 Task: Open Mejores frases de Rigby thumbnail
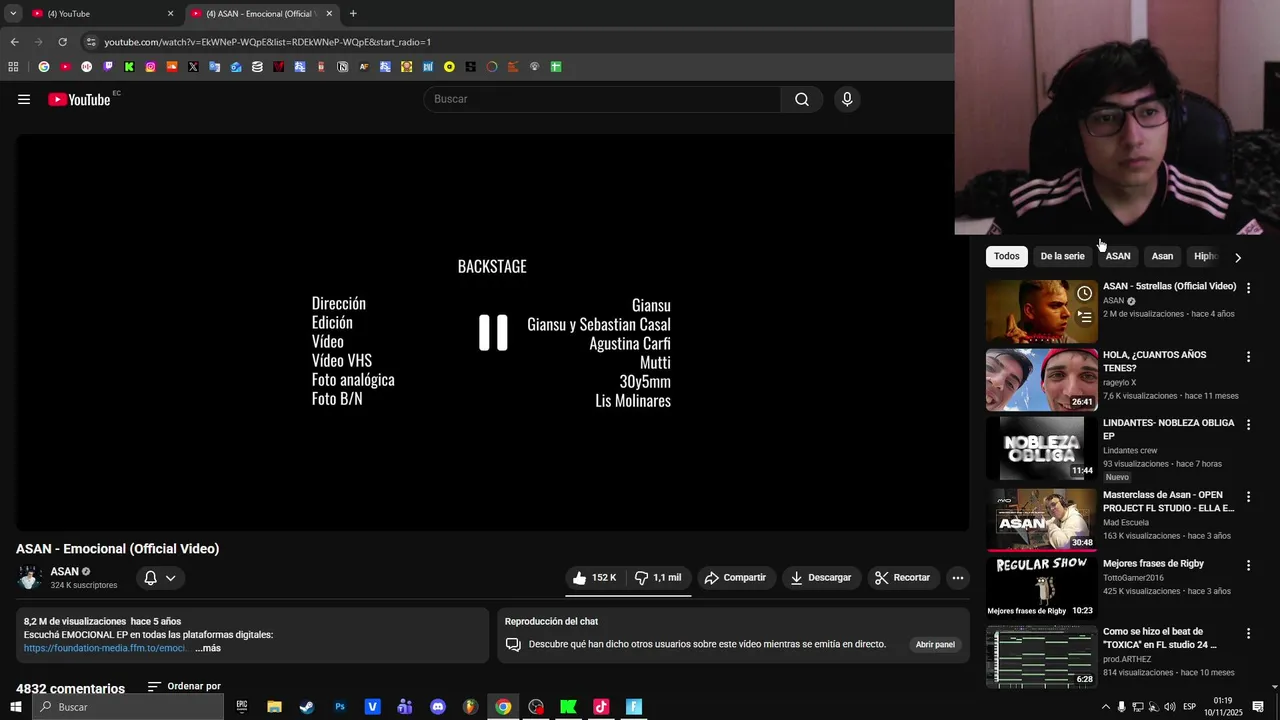(1042, 587)
